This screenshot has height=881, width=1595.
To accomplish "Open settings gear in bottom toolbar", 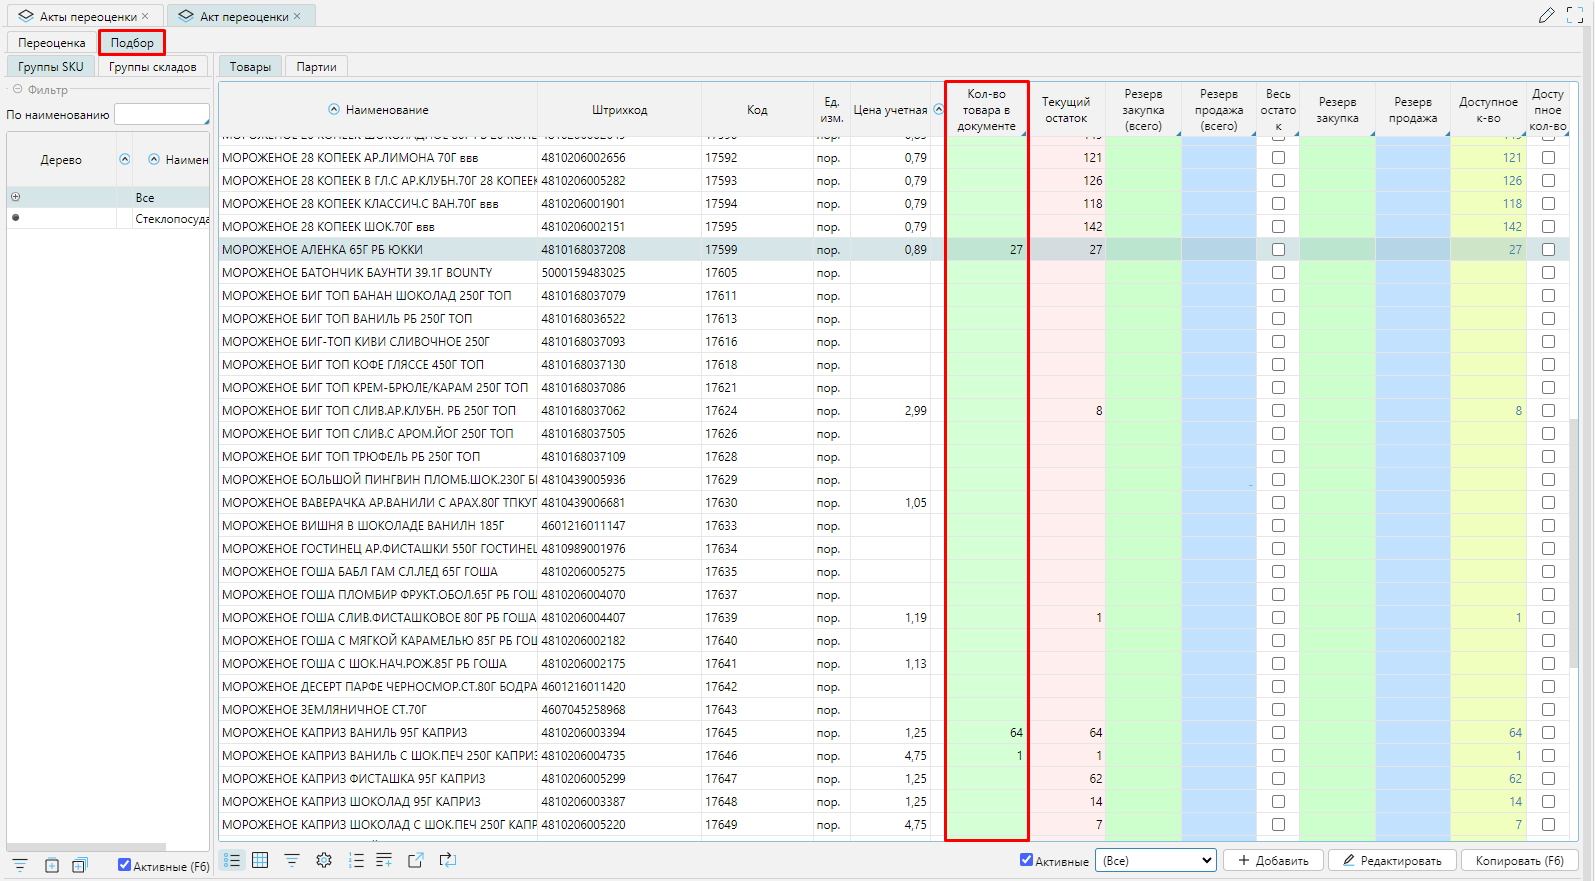I will (x=324, y=860).
